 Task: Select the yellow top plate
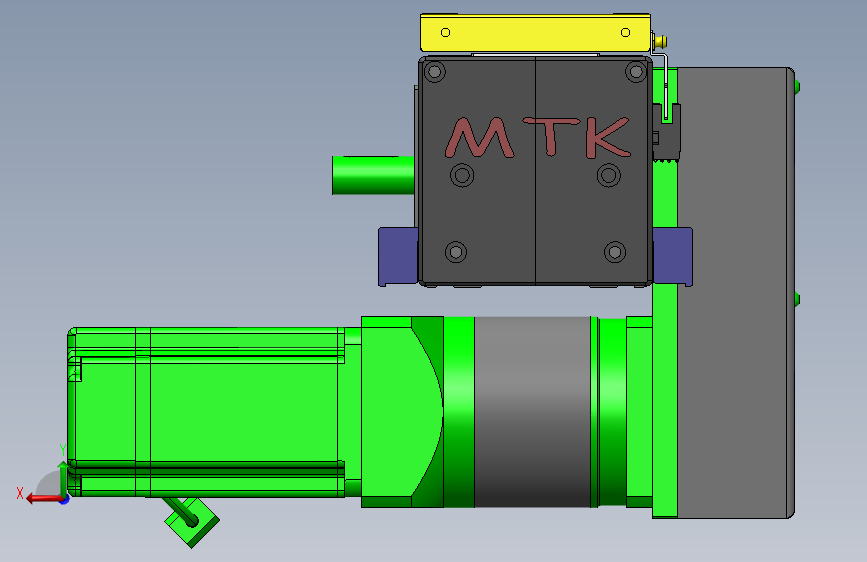coord(535,33)
